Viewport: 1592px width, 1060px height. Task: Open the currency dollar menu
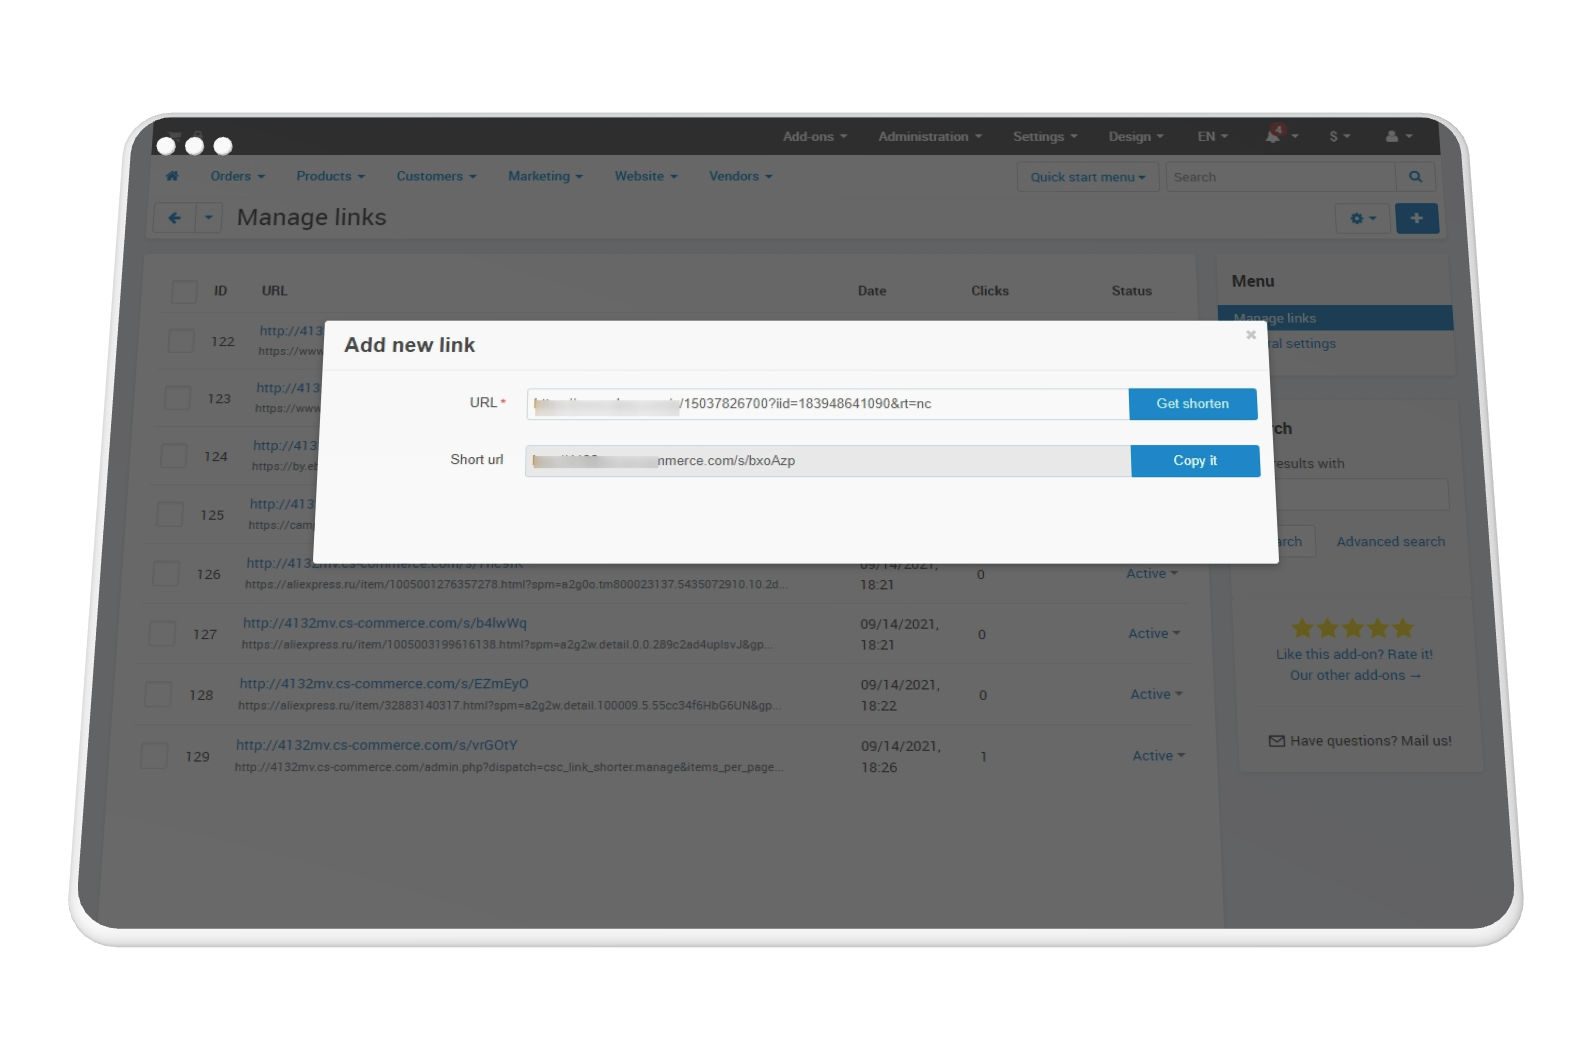(1339, 136)
